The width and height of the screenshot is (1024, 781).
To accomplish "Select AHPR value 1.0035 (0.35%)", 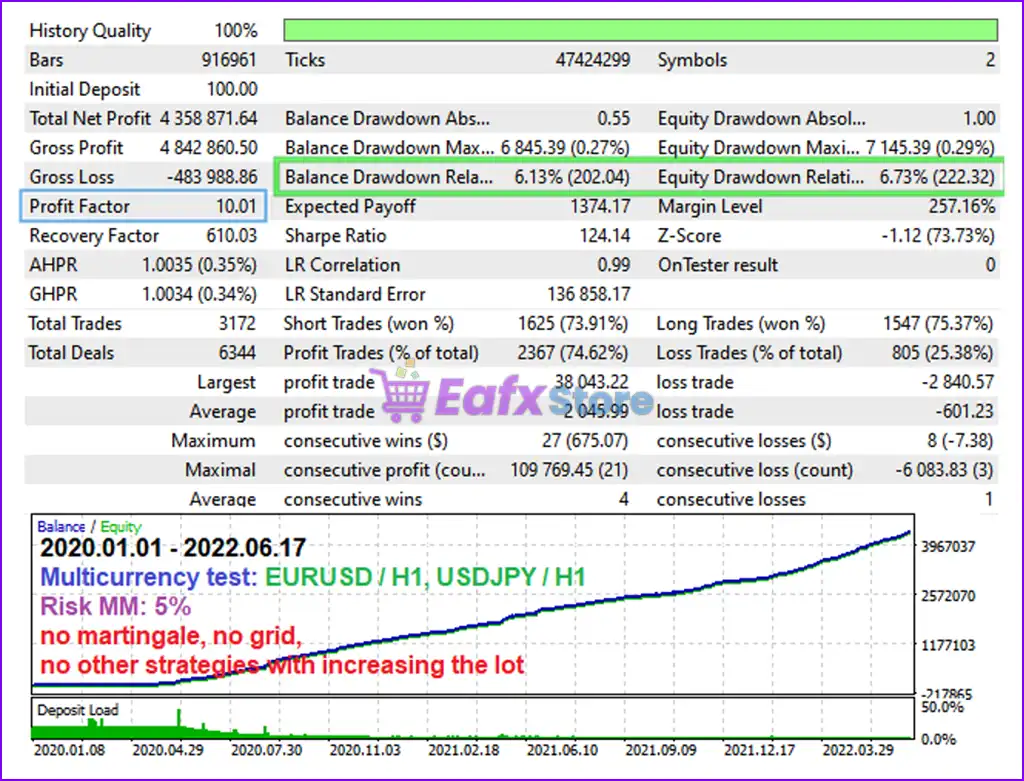I will 199,266.
